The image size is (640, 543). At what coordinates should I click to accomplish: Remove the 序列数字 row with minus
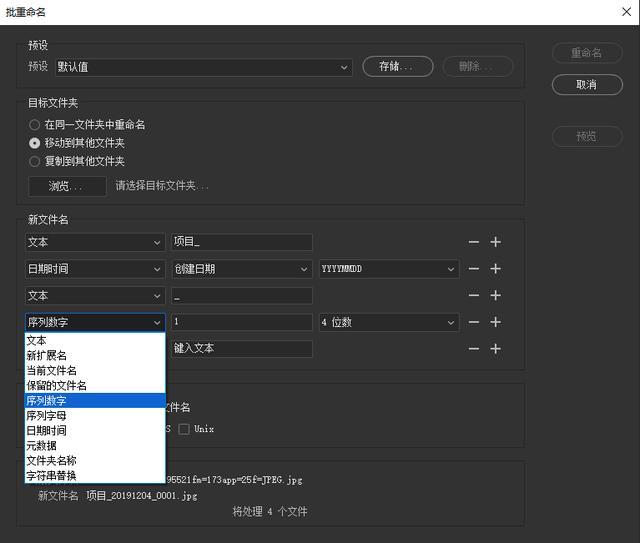pos(473,322)
